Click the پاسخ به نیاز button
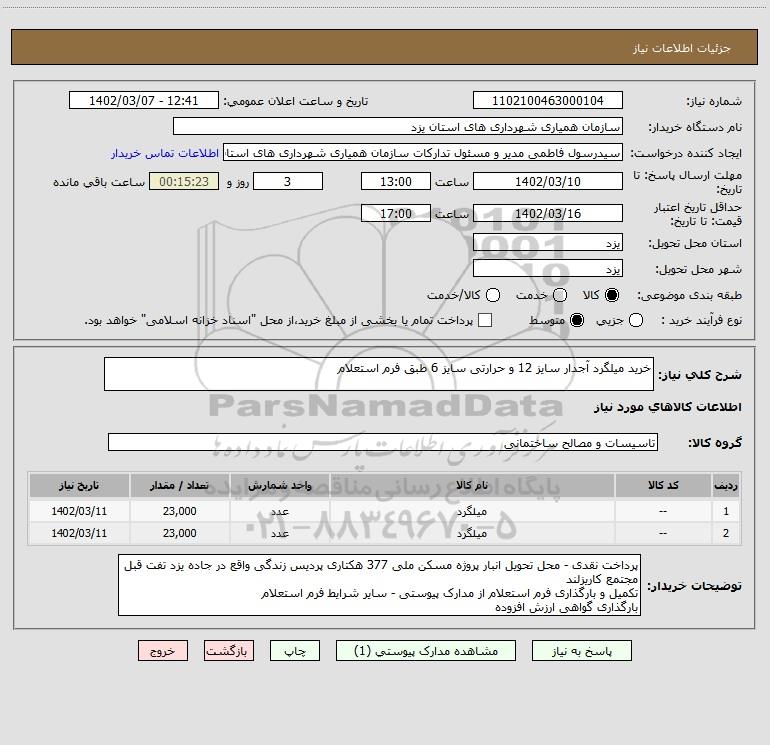The width and height of the screenshot is (770, 745). click(582, 651)
